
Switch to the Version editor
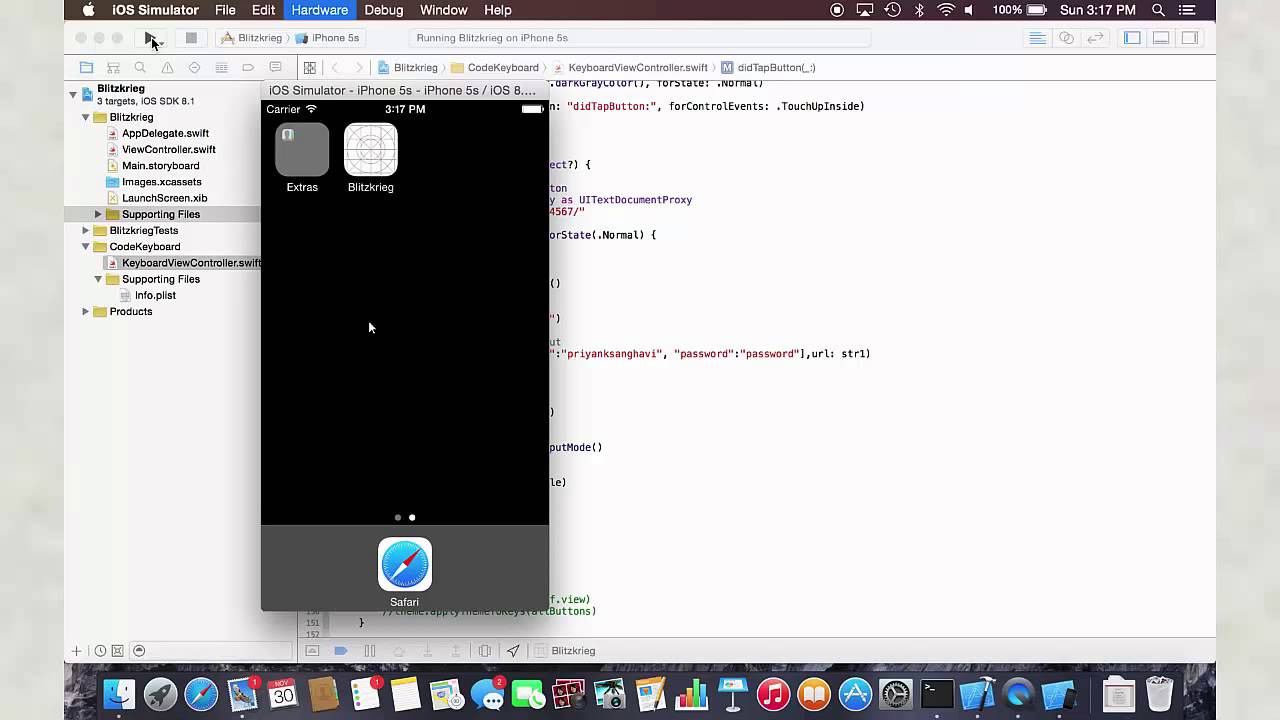1096,38
